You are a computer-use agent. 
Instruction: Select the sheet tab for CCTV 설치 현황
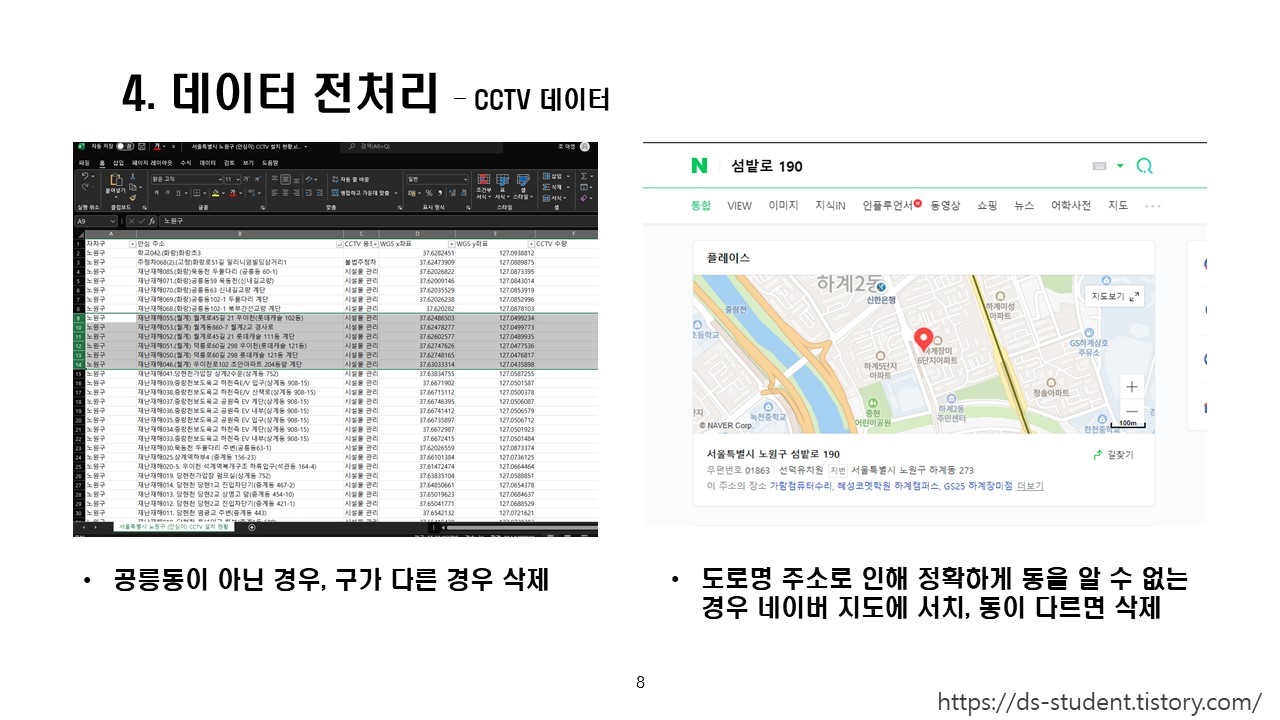click(173, 527)
